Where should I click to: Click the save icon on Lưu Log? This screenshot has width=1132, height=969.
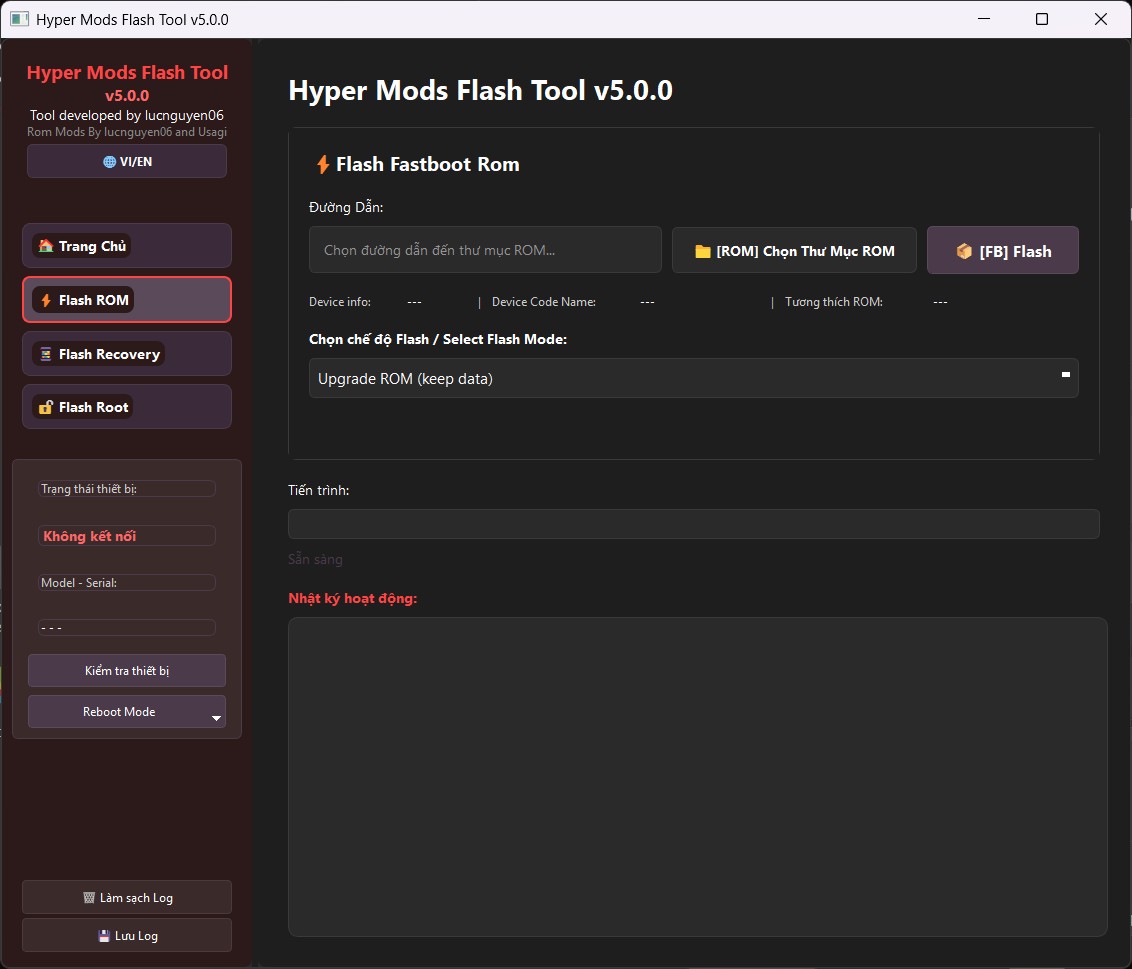(x=103, y=935)
